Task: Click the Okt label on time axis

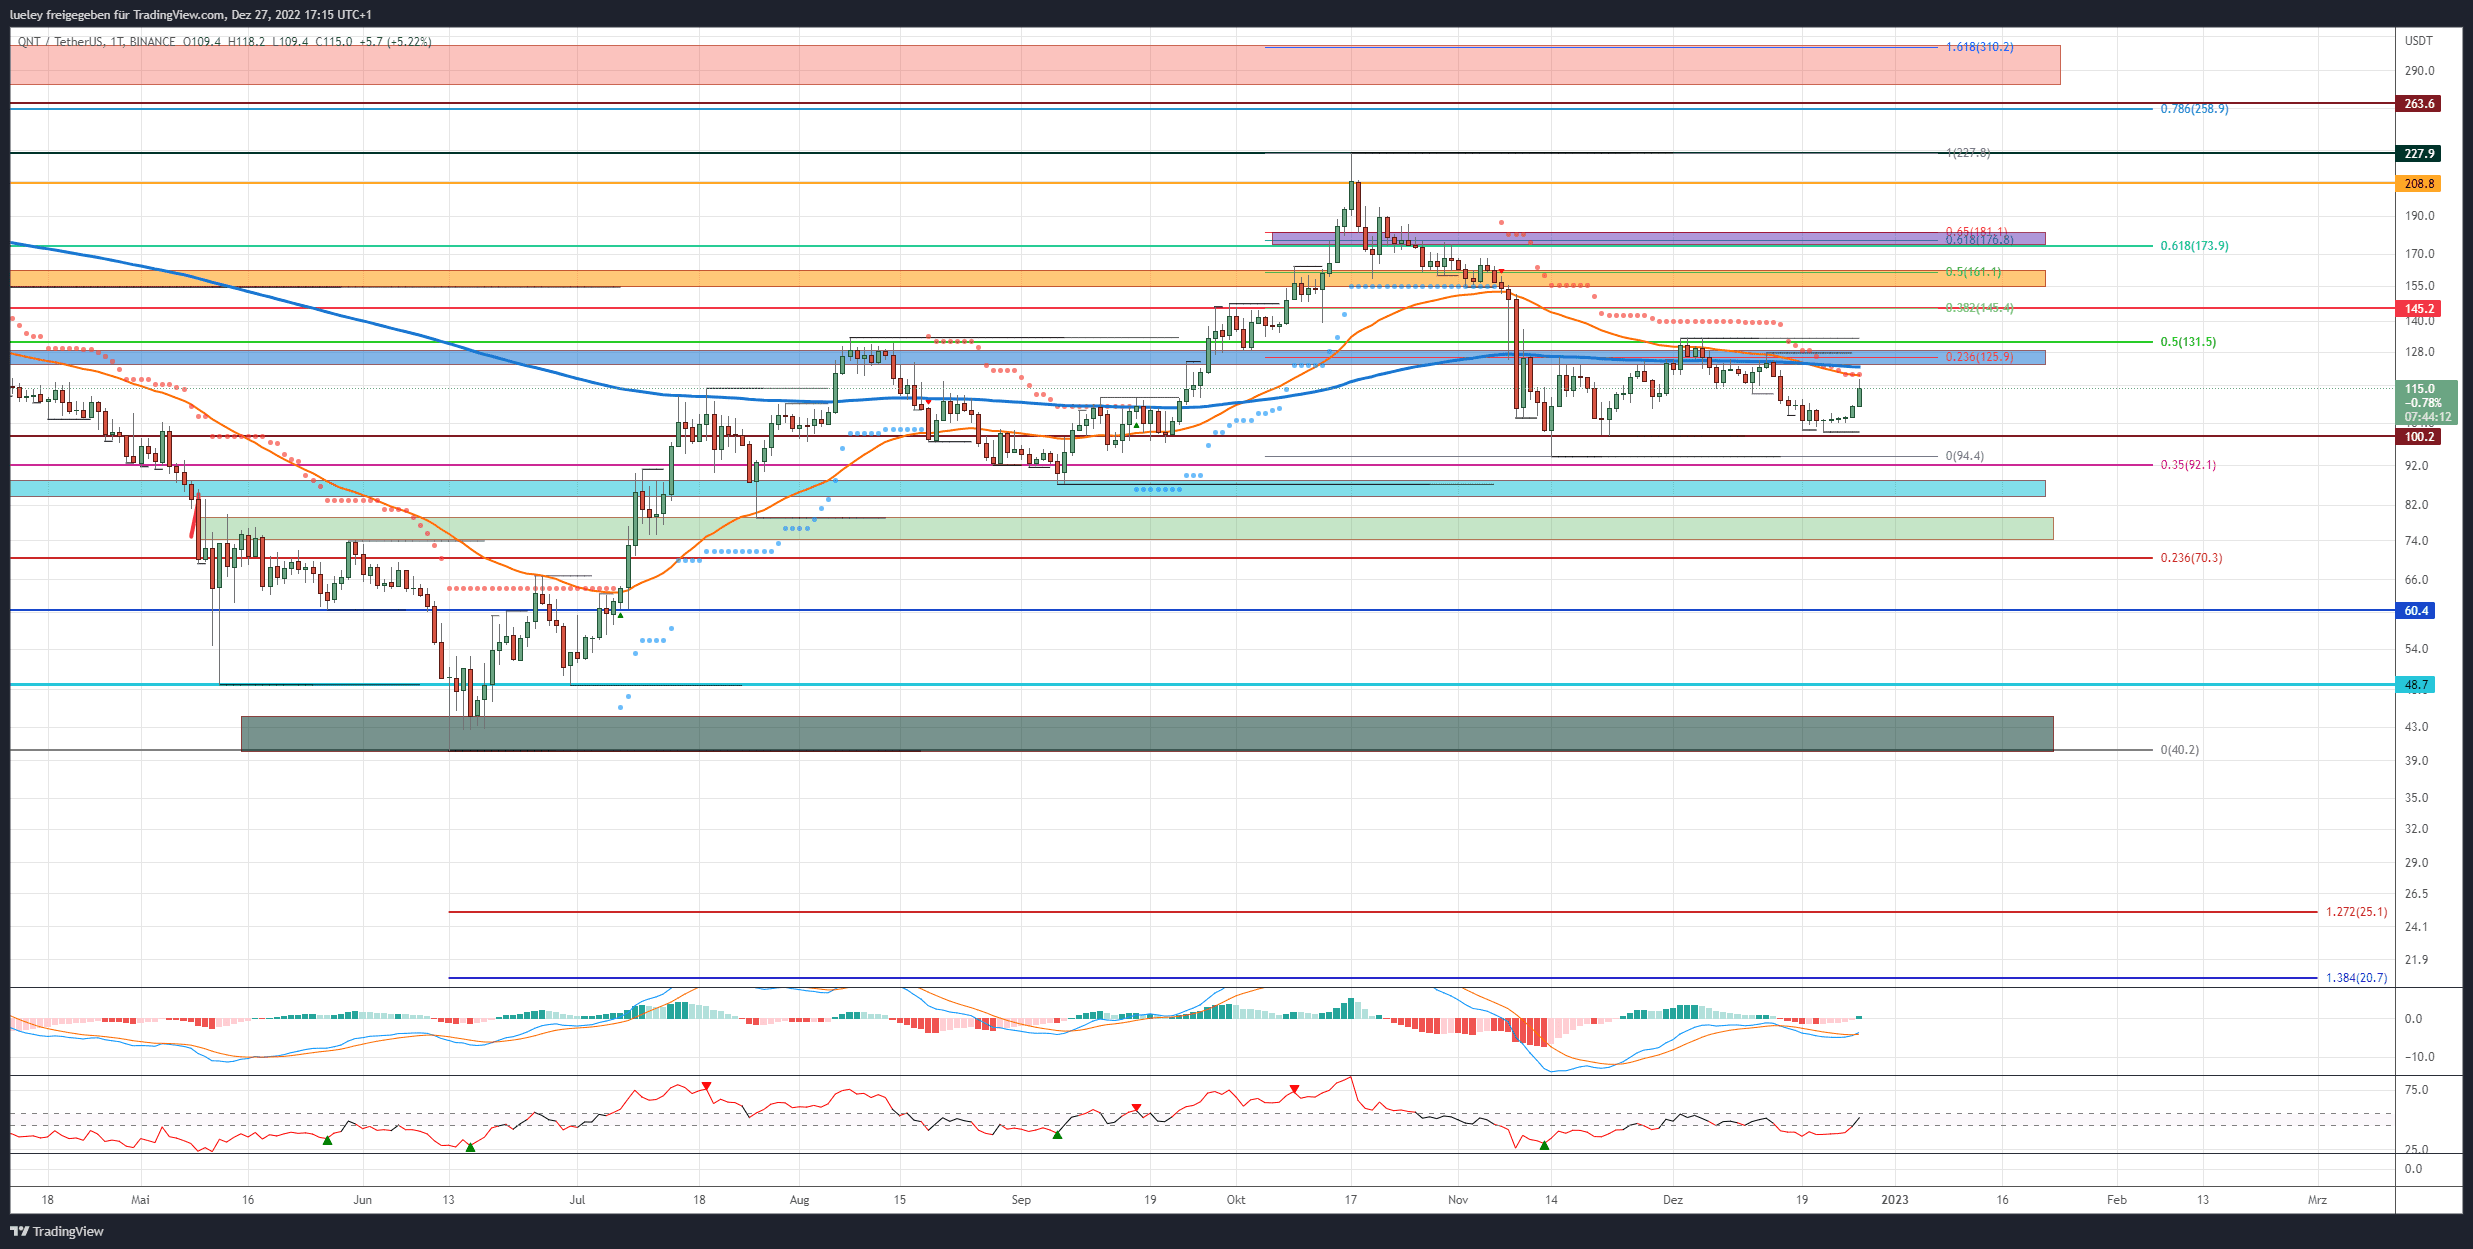Action: pos(1236,1200)
